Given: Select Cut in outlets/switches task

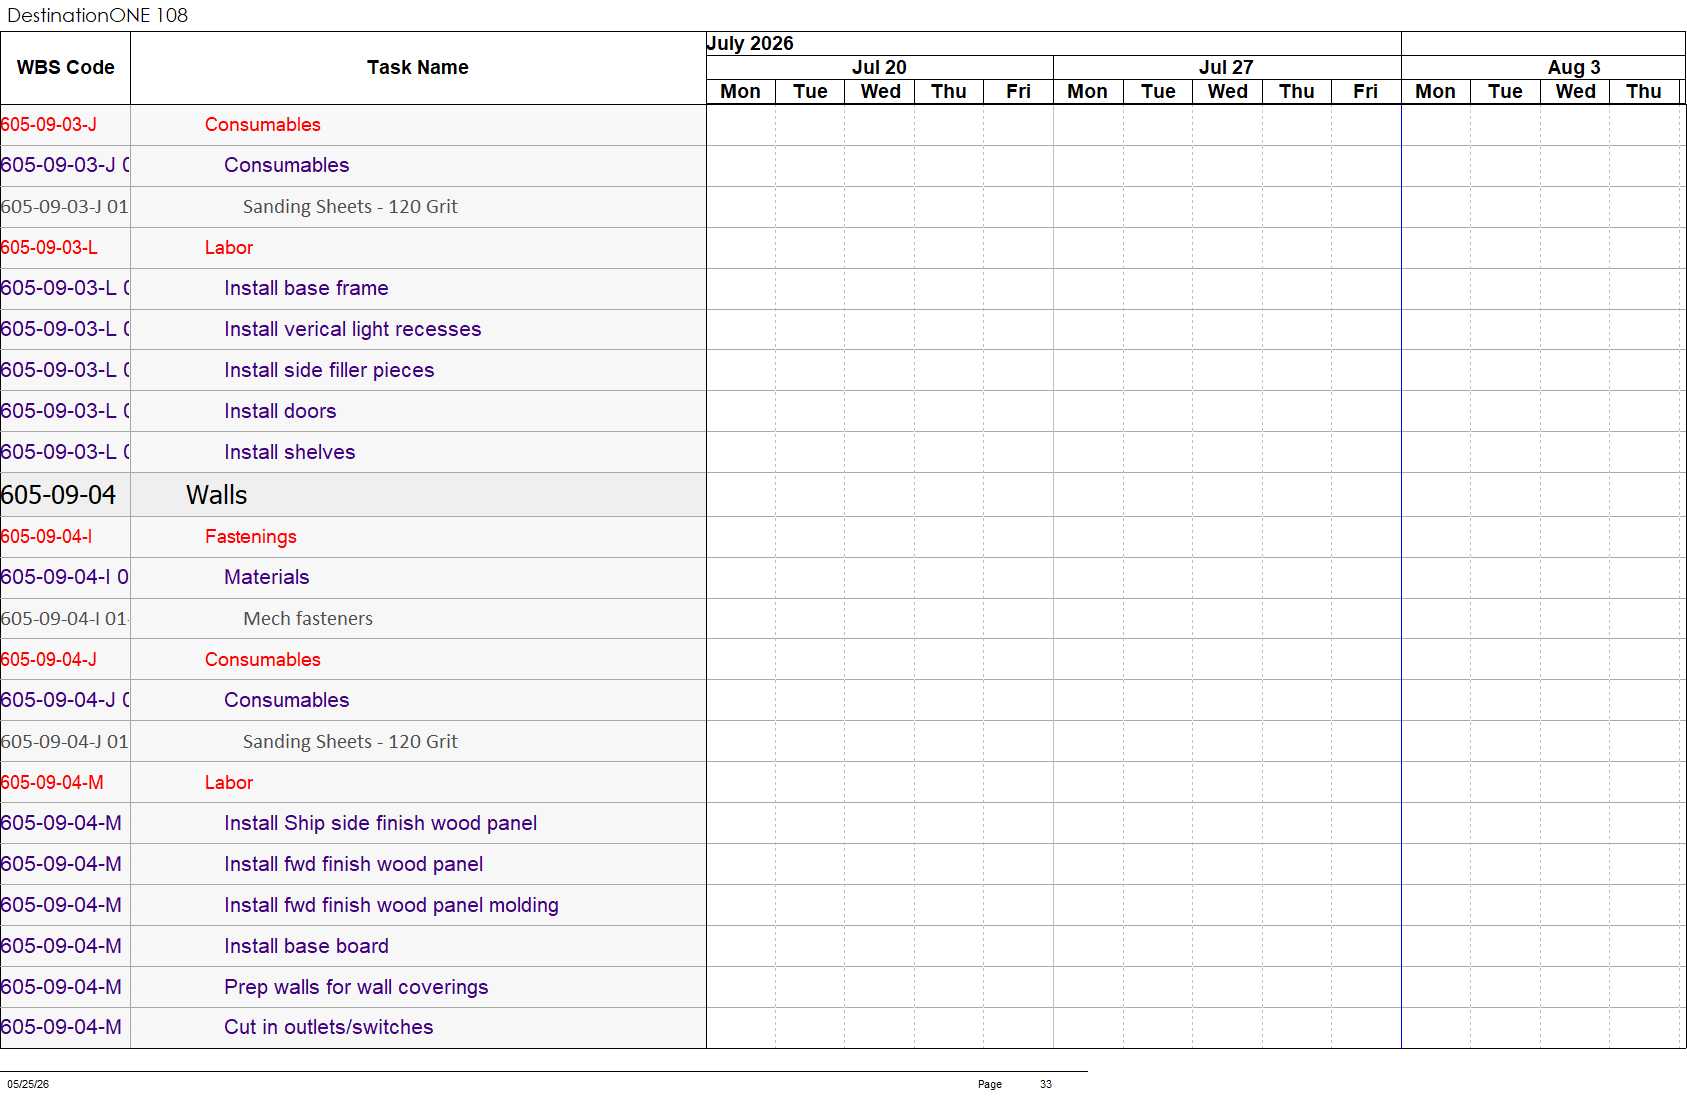Looking at the screenshot, I should [x=328, y=1027].
